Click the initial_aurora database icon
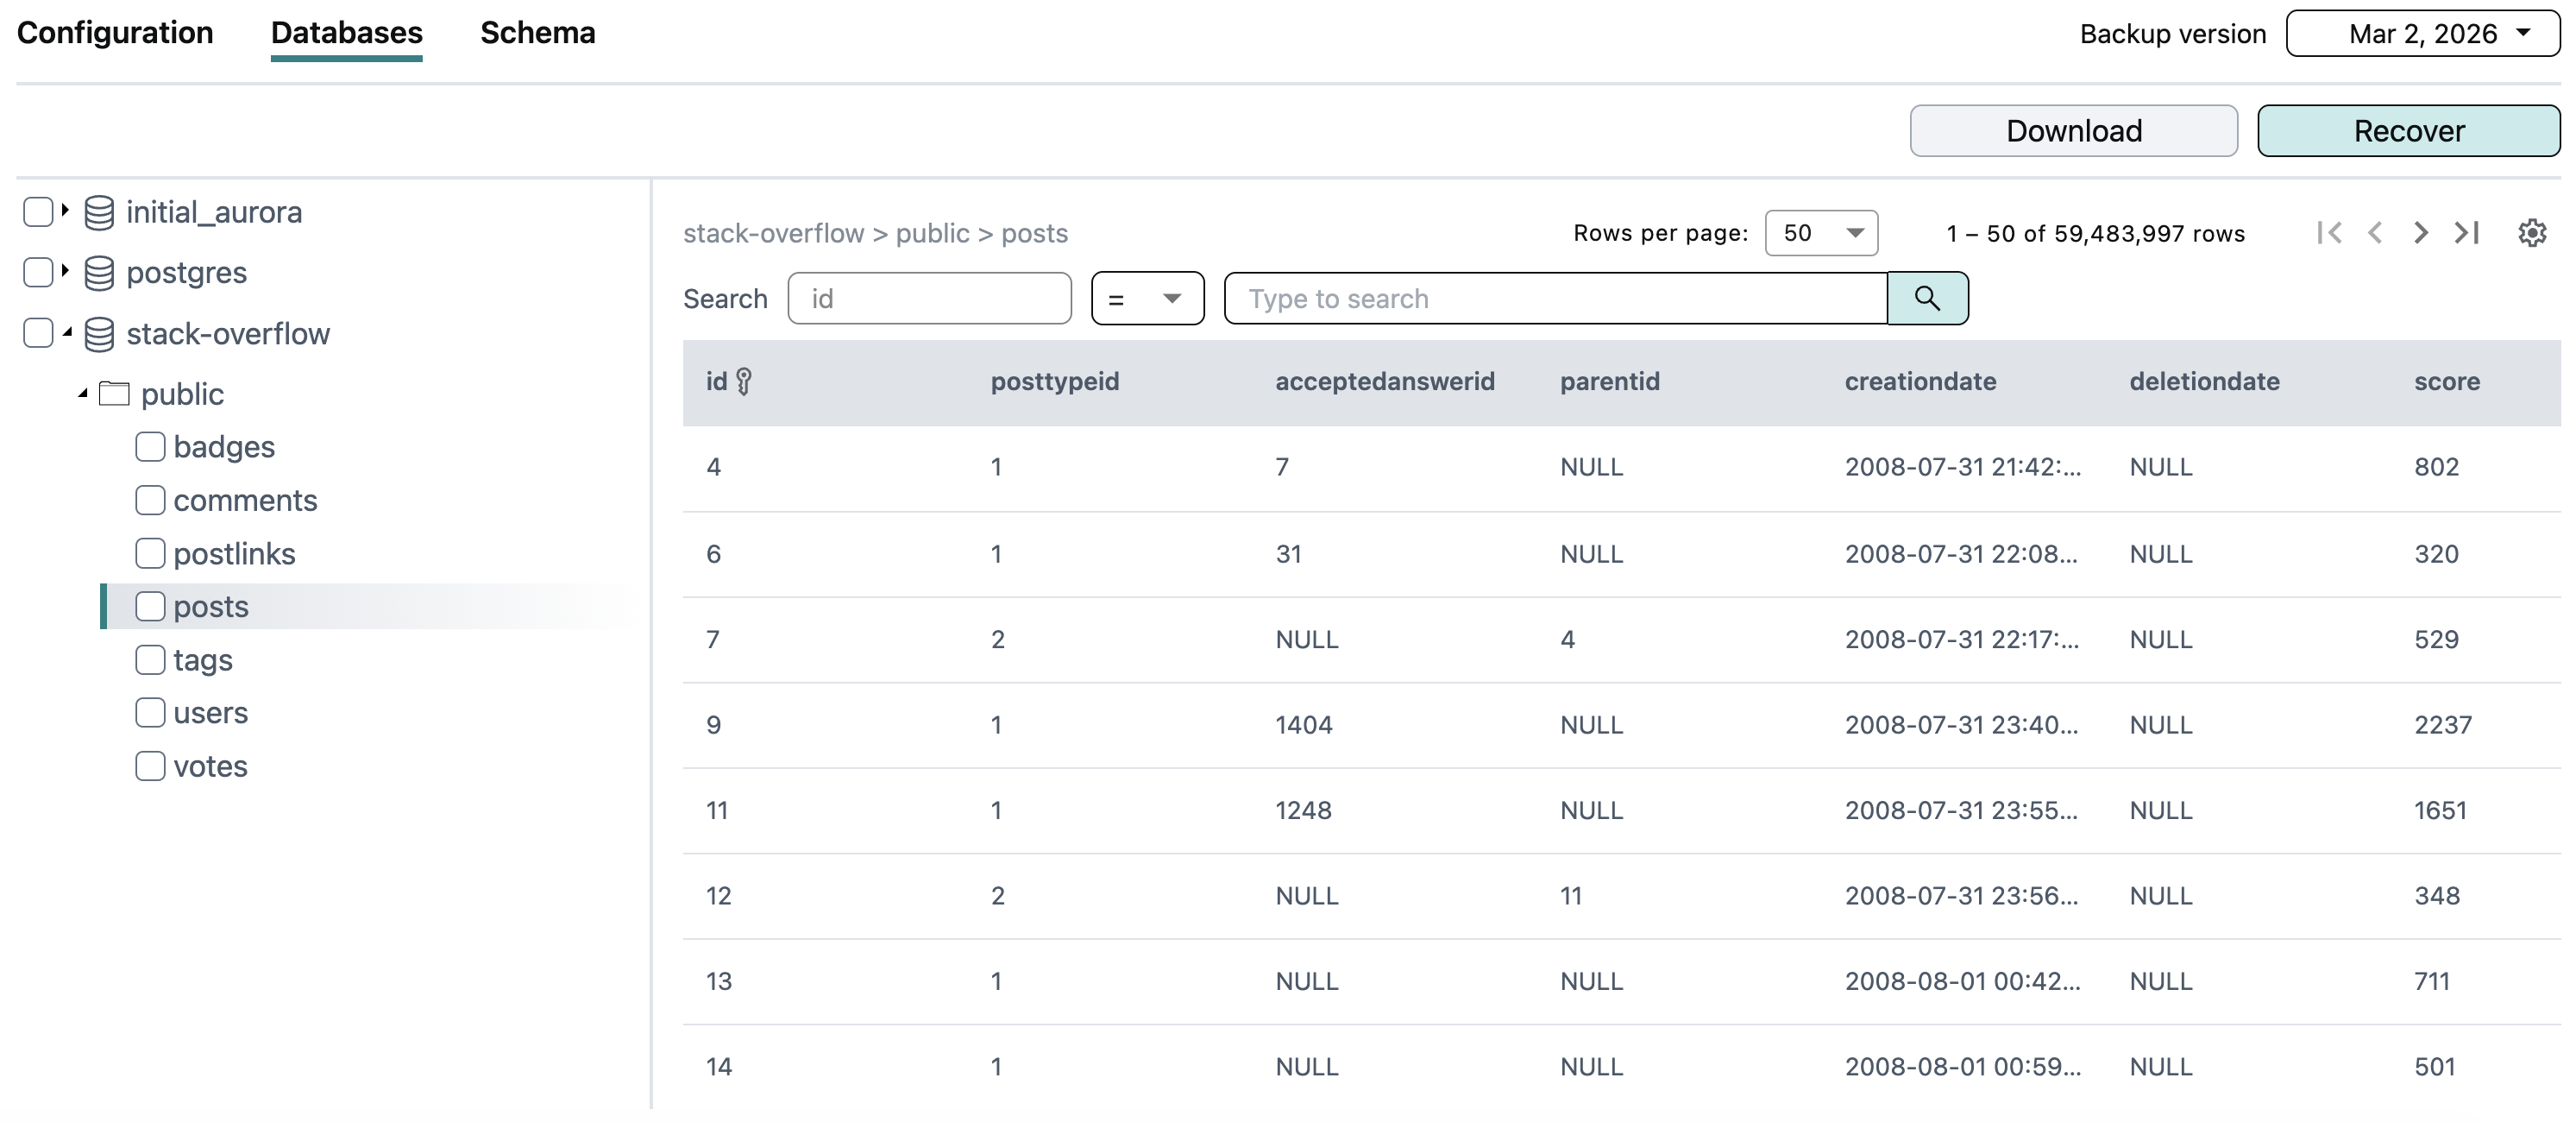The height and width of the screenshot is (1122, 2576). tap(99, 212)
